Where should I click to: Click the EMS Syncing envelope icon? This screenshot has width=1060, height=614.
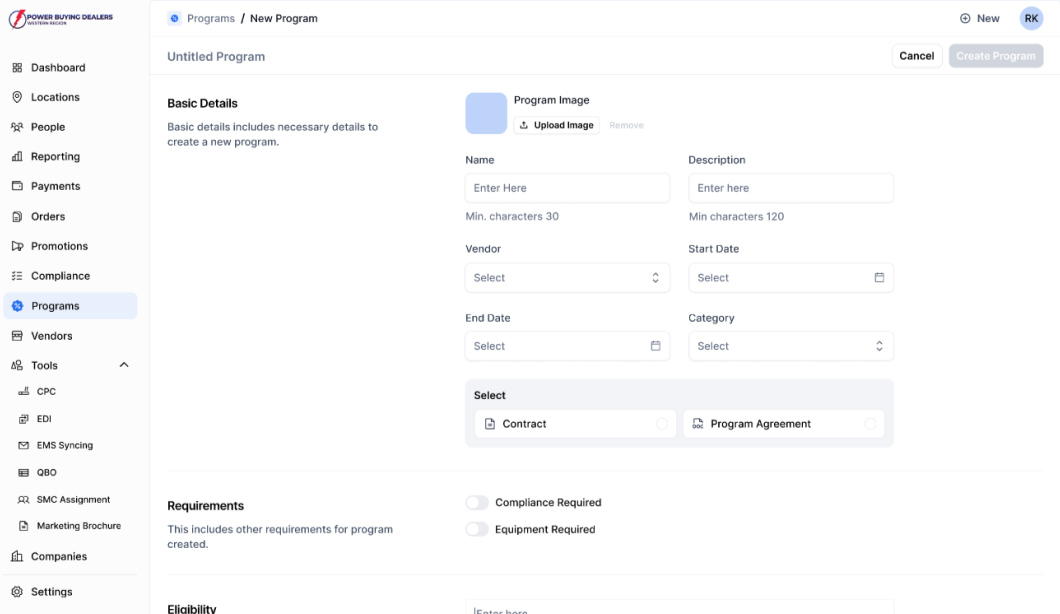(24, 446)
